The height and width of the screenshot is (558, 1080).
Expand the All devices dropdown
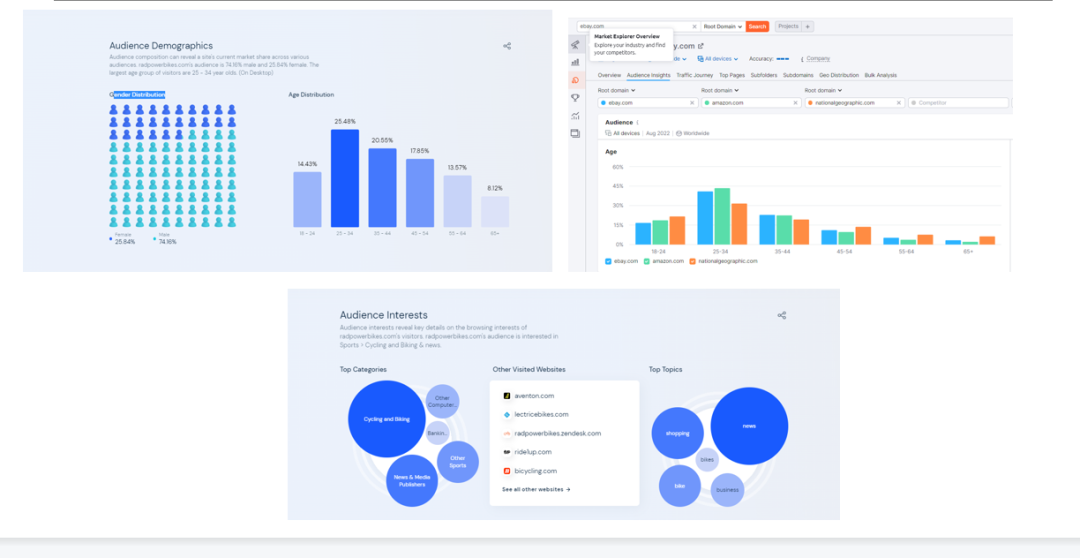pyautogui.click(x=717, y=59)
